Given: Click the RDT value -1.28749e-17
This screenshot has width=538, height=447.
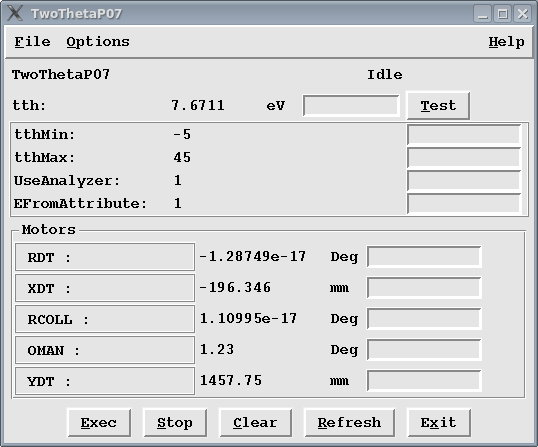Looking at the screenshot, I should pyautogui.click(x=253, y=256).
